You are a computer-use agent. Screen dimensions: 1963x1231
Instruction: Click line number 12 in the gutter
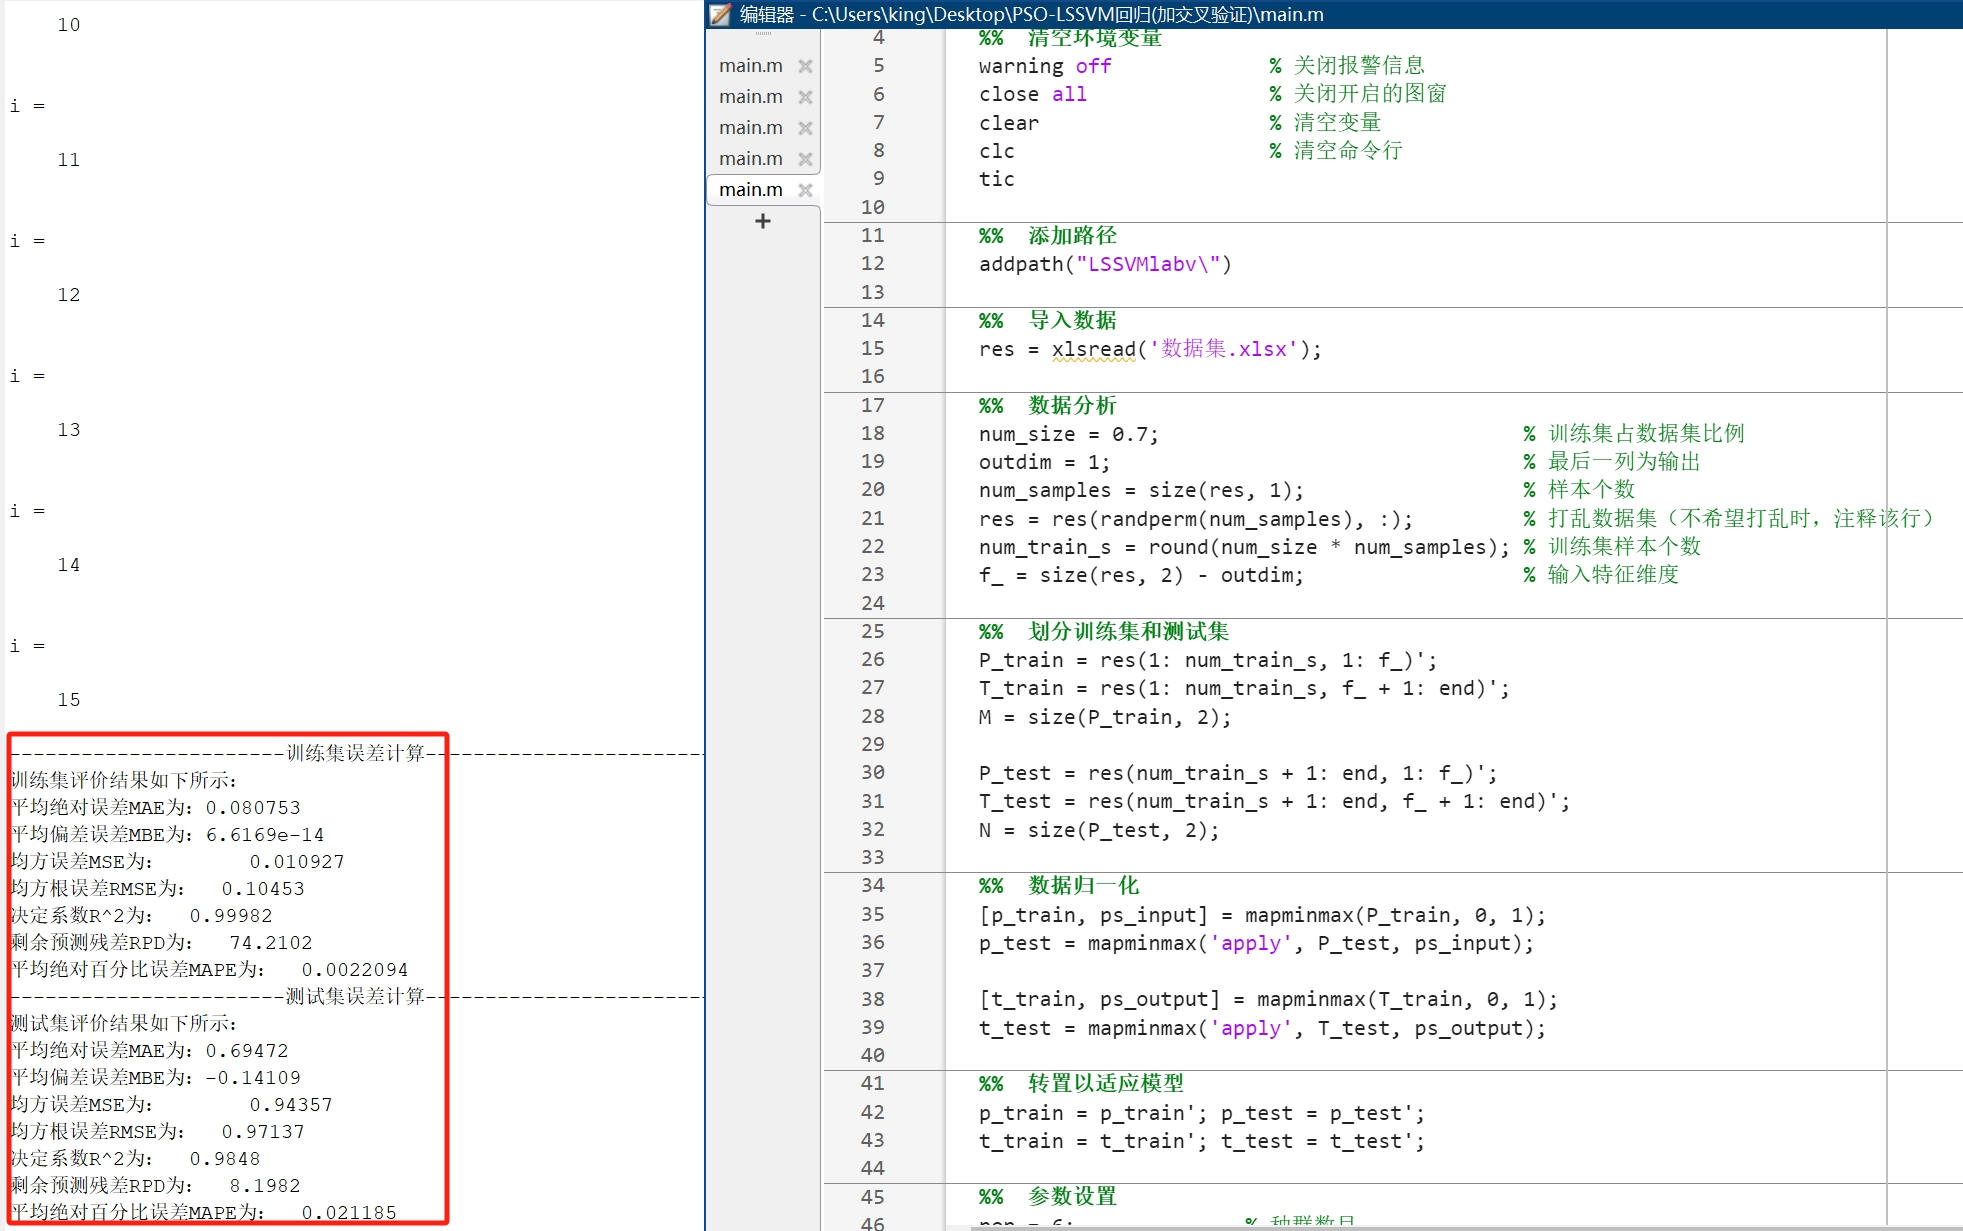872,263
